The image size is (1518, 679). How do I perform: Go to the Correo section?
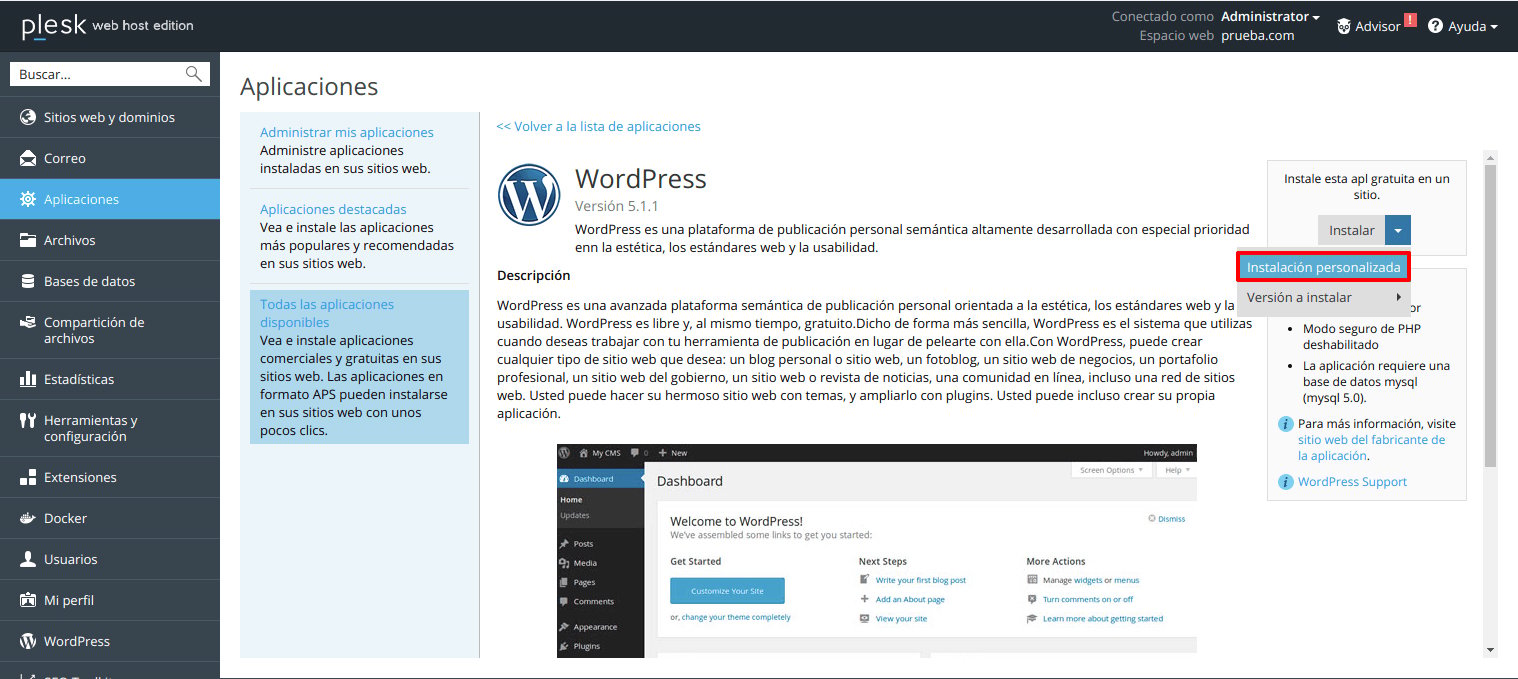point(110,158)
